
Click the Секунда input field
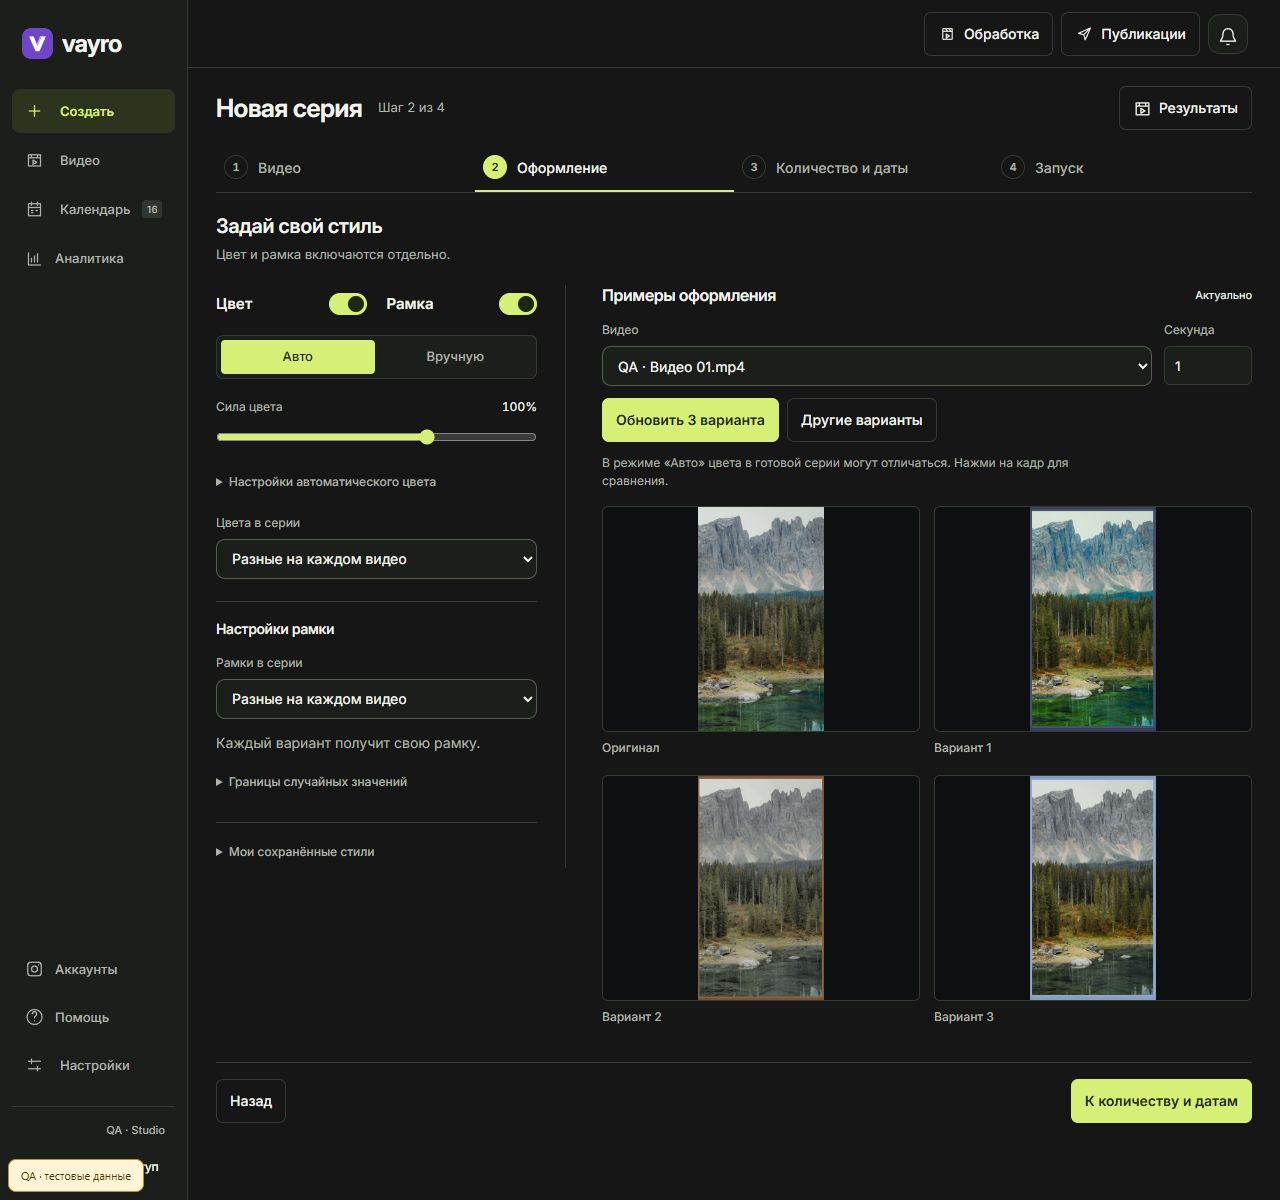pos(1208,366)
